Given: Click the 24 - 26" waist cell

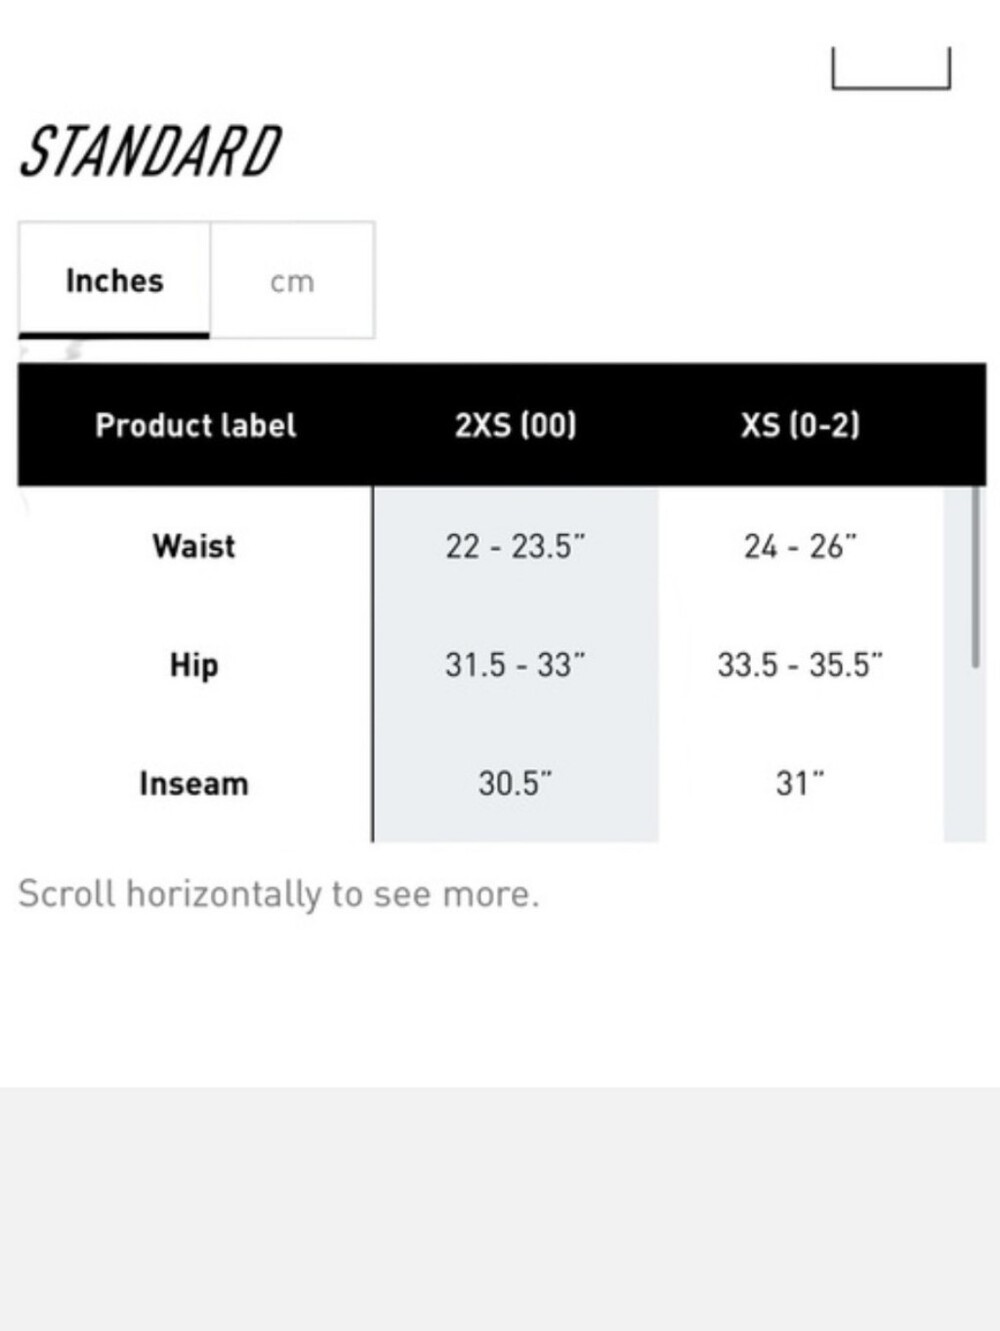Looking at the screenshot, I should [x=800, y=546].
